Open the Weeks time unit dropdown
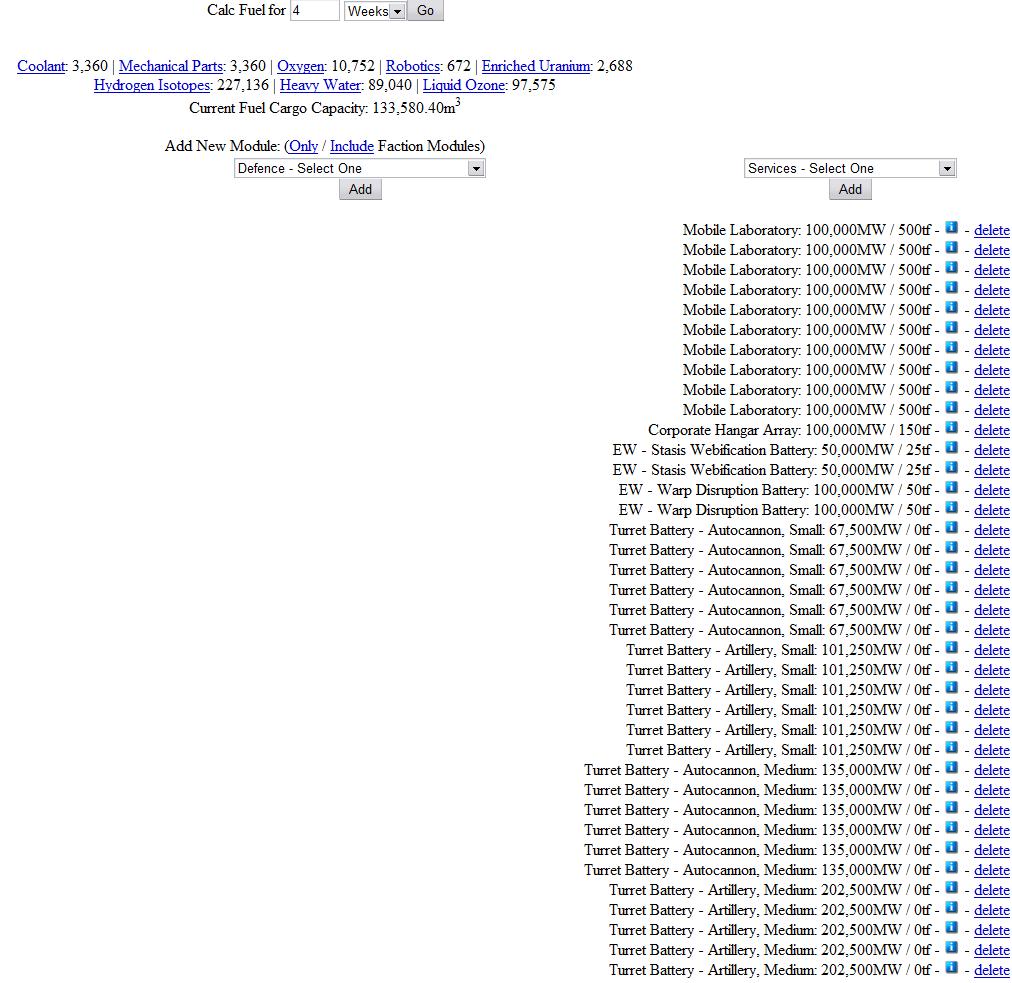The image size is (1012, 983). pyautogui.click(x=375, y=11)
